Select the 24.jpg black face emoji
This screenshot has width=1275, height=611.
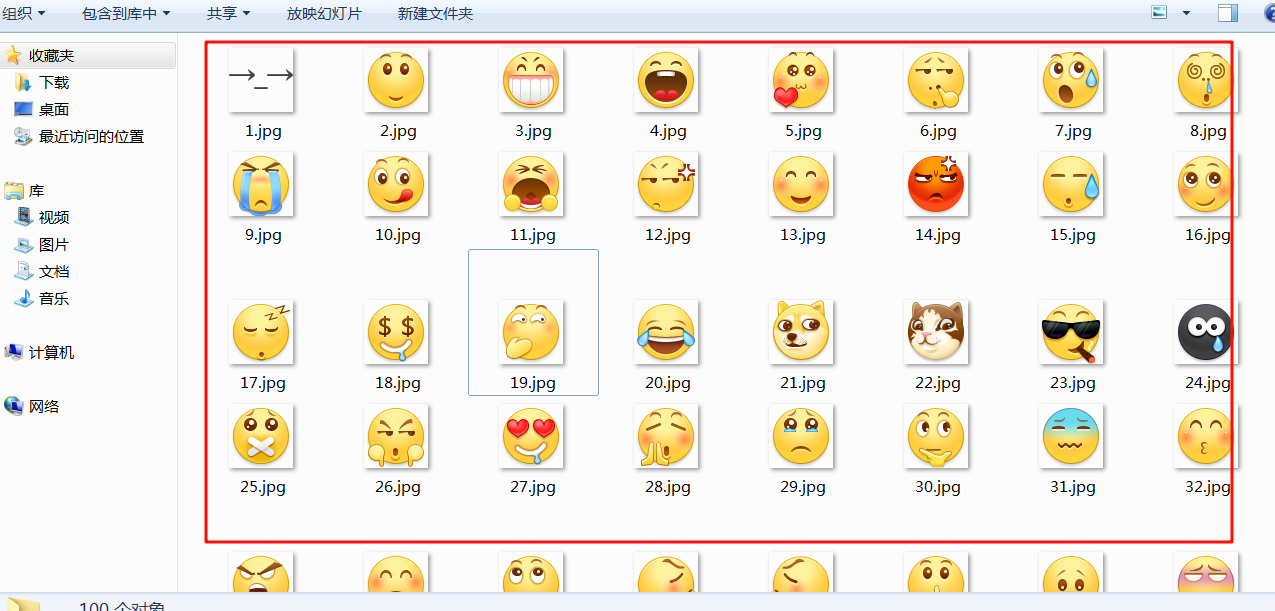(1206, 332)
